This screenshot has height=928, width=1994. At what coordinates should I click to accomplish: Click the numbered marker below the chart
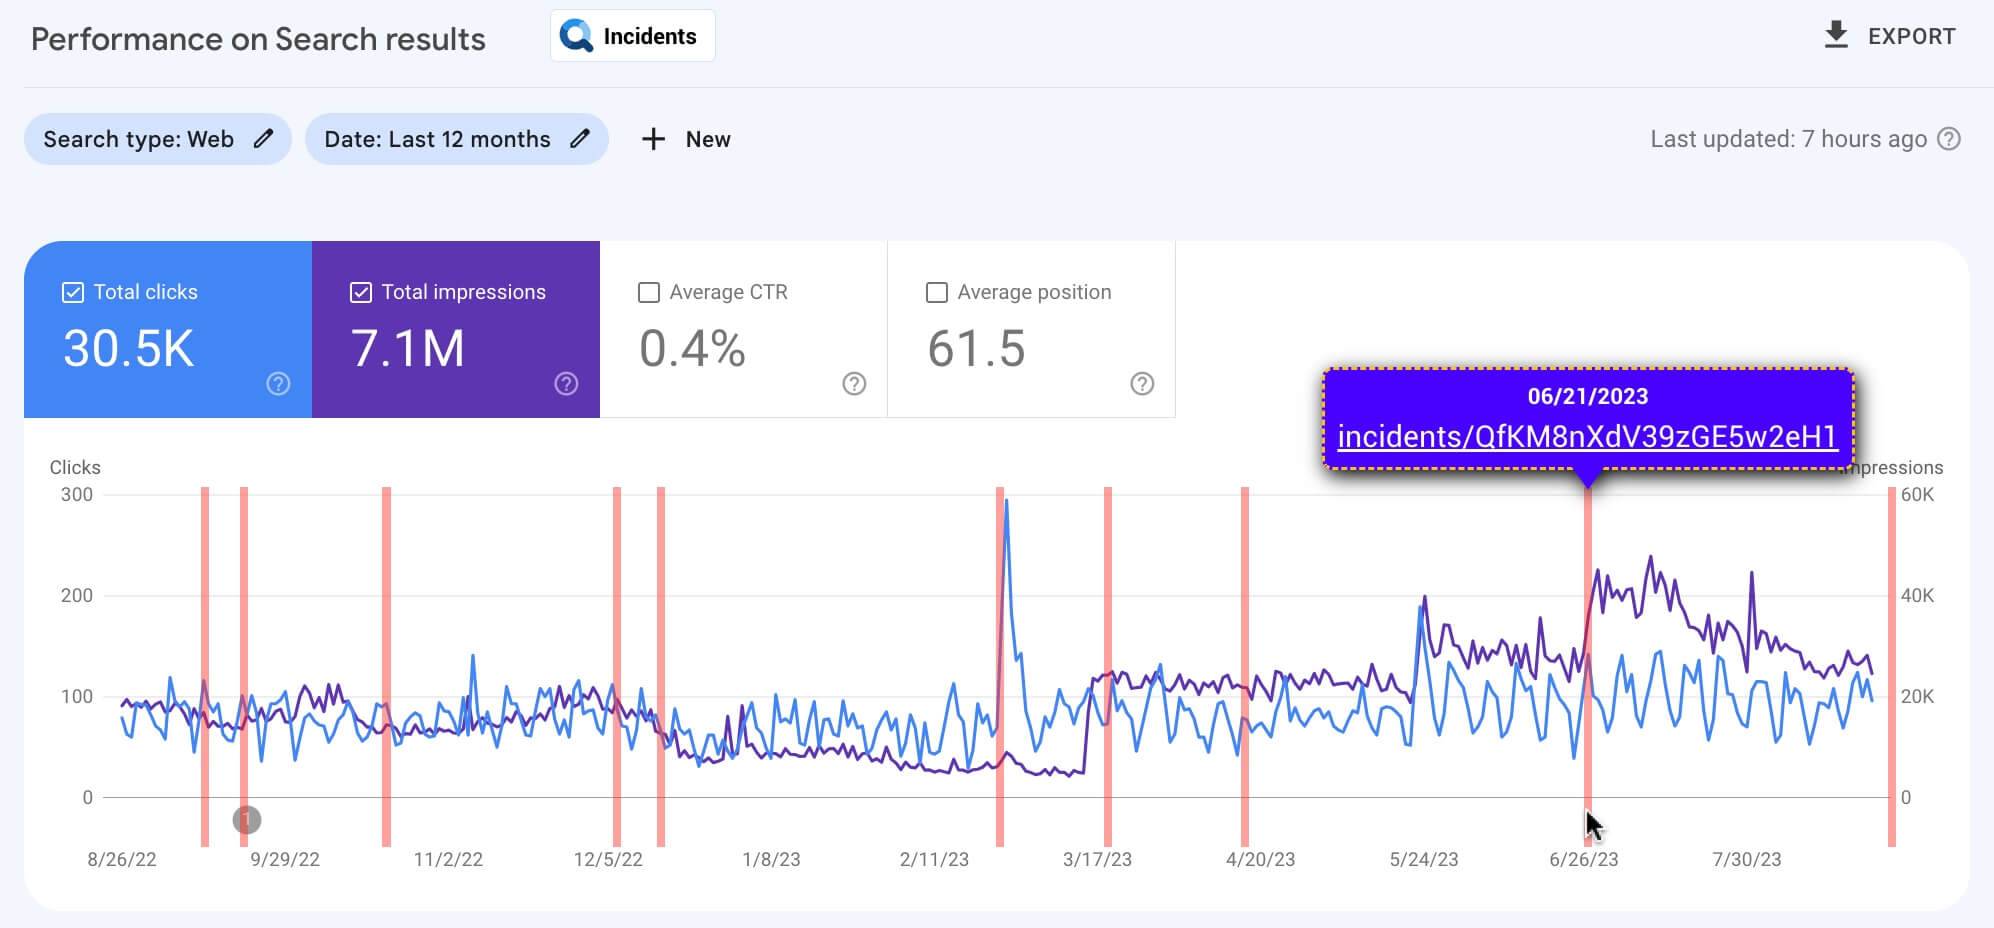246,820
